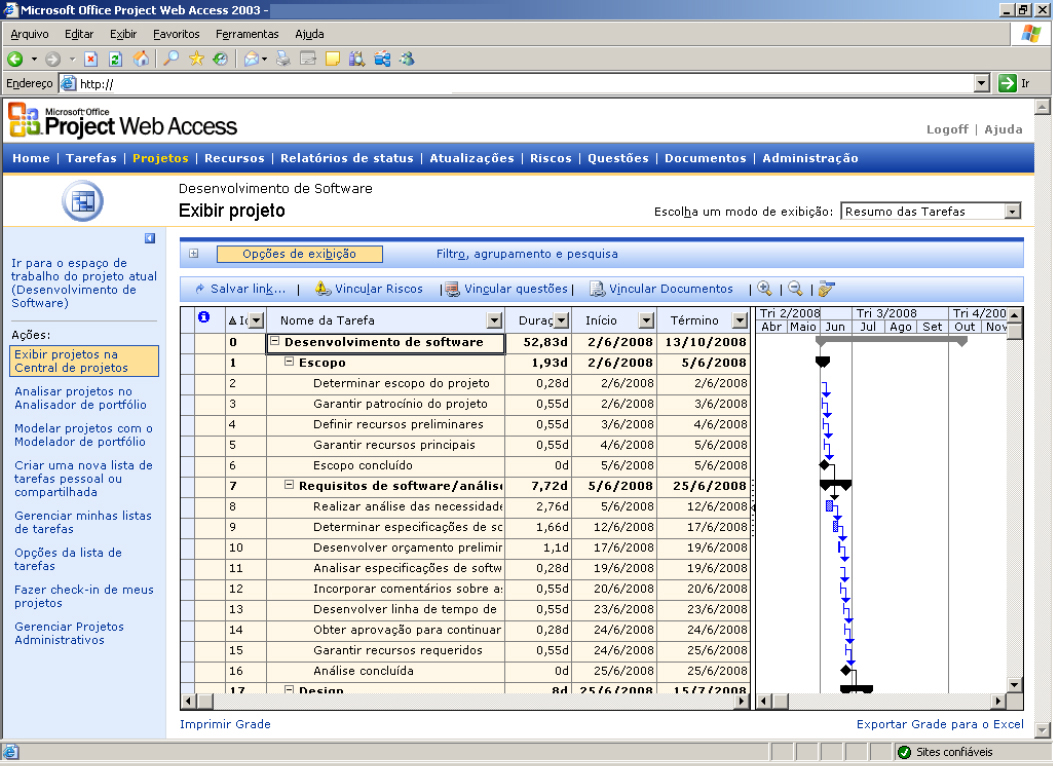Image resolution: width=1053 pixels, height=766 pixels.
Task: Click the Zoom out magnifier icon
Action: (x=795, y=289)
